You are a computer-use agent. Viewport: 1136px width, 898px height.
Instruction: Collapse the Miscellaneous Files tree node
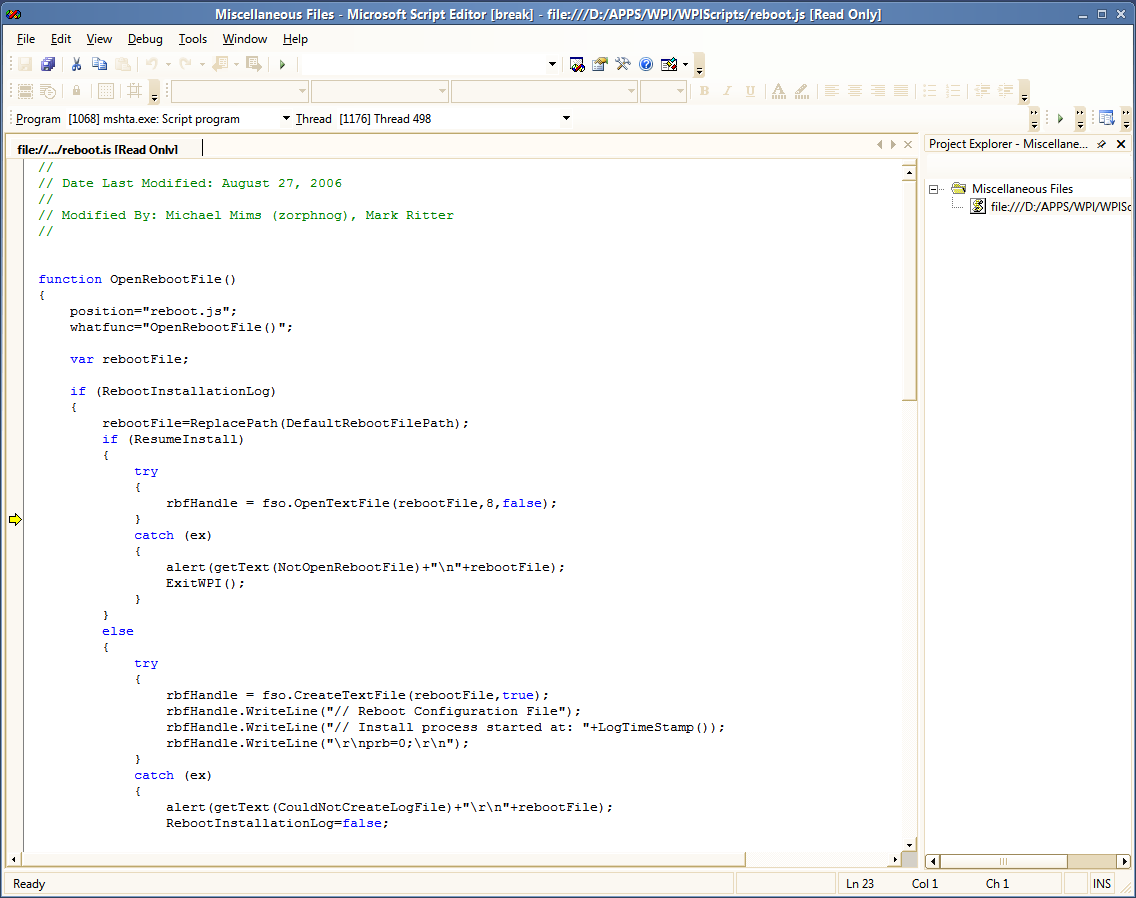934,189
